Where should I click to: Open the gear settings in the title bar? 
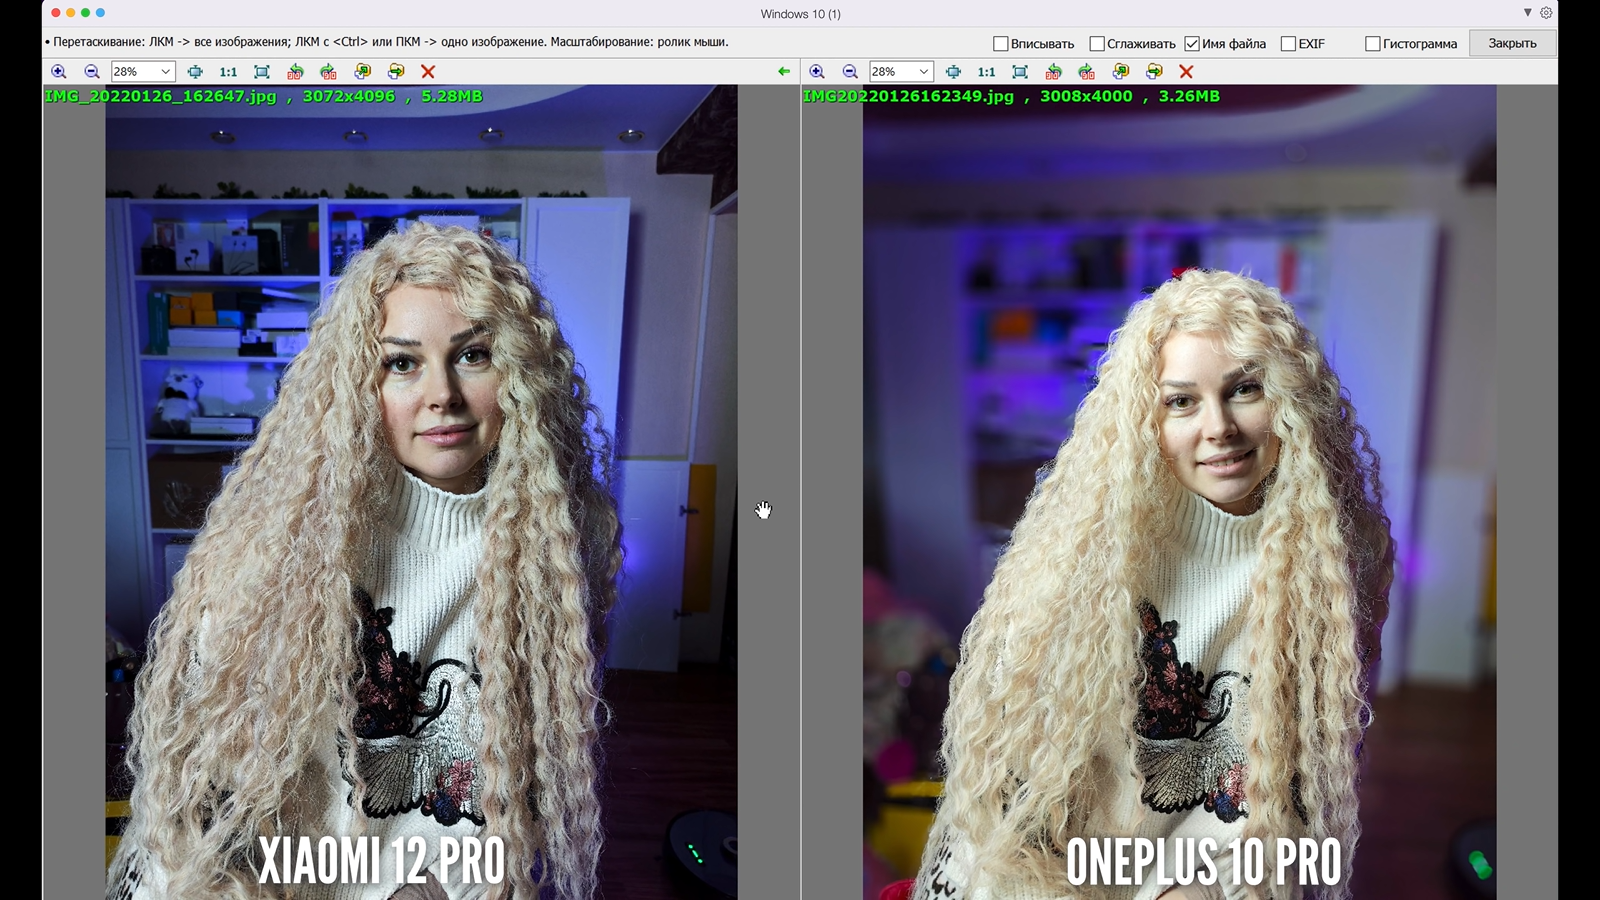[1546, 13]
